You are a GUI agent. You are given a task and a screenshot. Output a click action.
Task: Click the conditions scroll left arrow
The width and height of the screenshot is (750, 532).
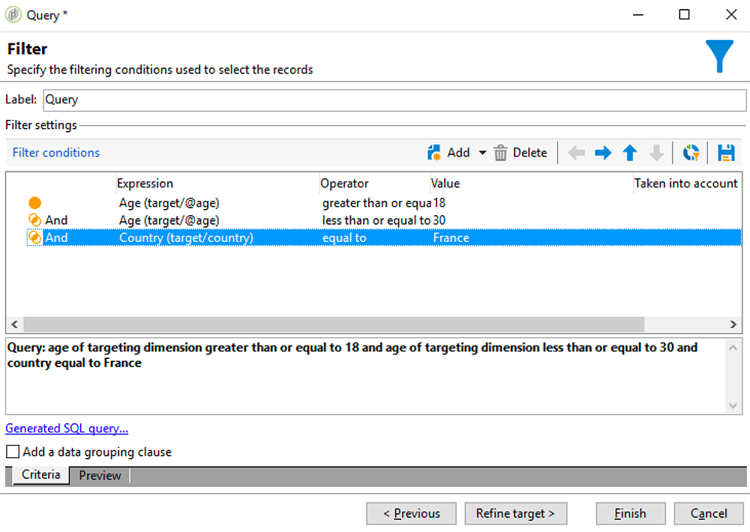pyautogui.click(x=15, y=324)
